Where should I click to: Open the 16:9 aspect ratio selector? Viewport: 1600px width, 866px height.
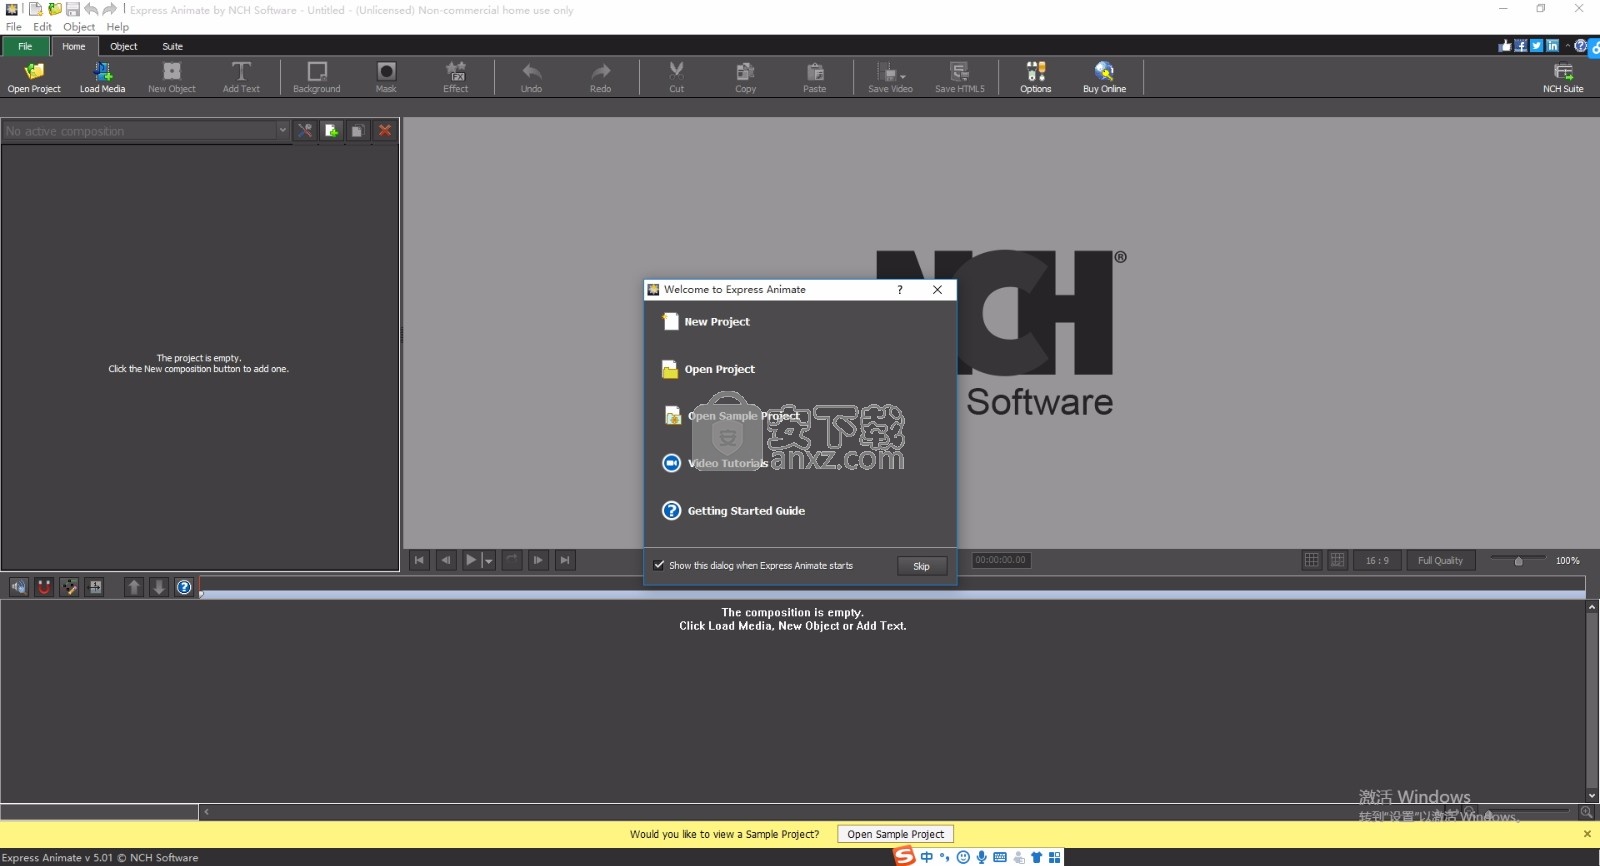pos(1377,560)
